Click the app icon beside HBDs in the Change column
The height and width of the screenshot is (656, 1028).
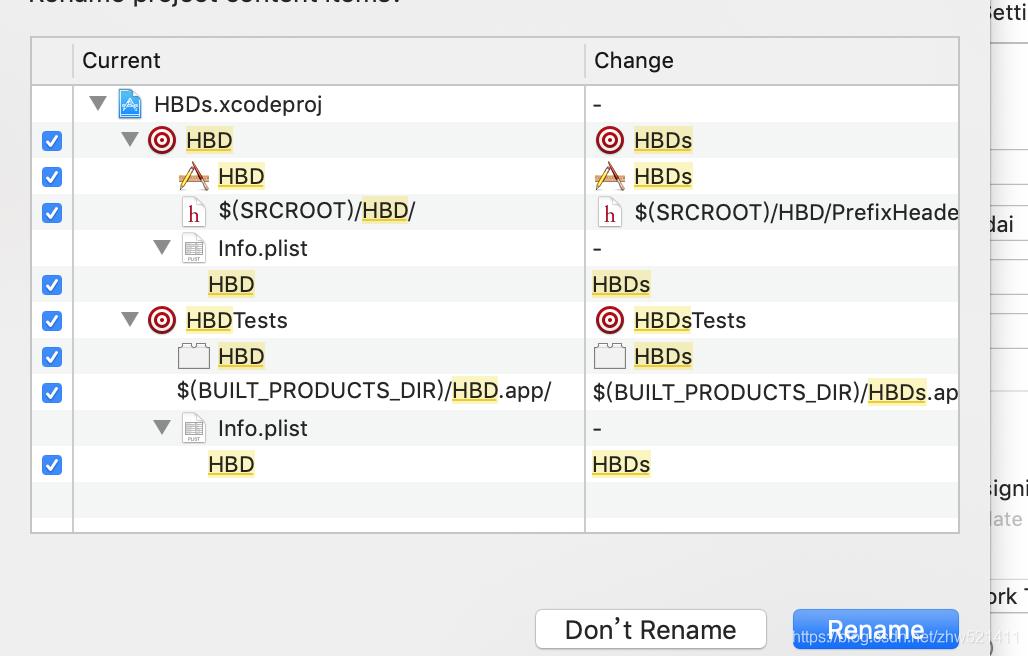click(610, 176)
